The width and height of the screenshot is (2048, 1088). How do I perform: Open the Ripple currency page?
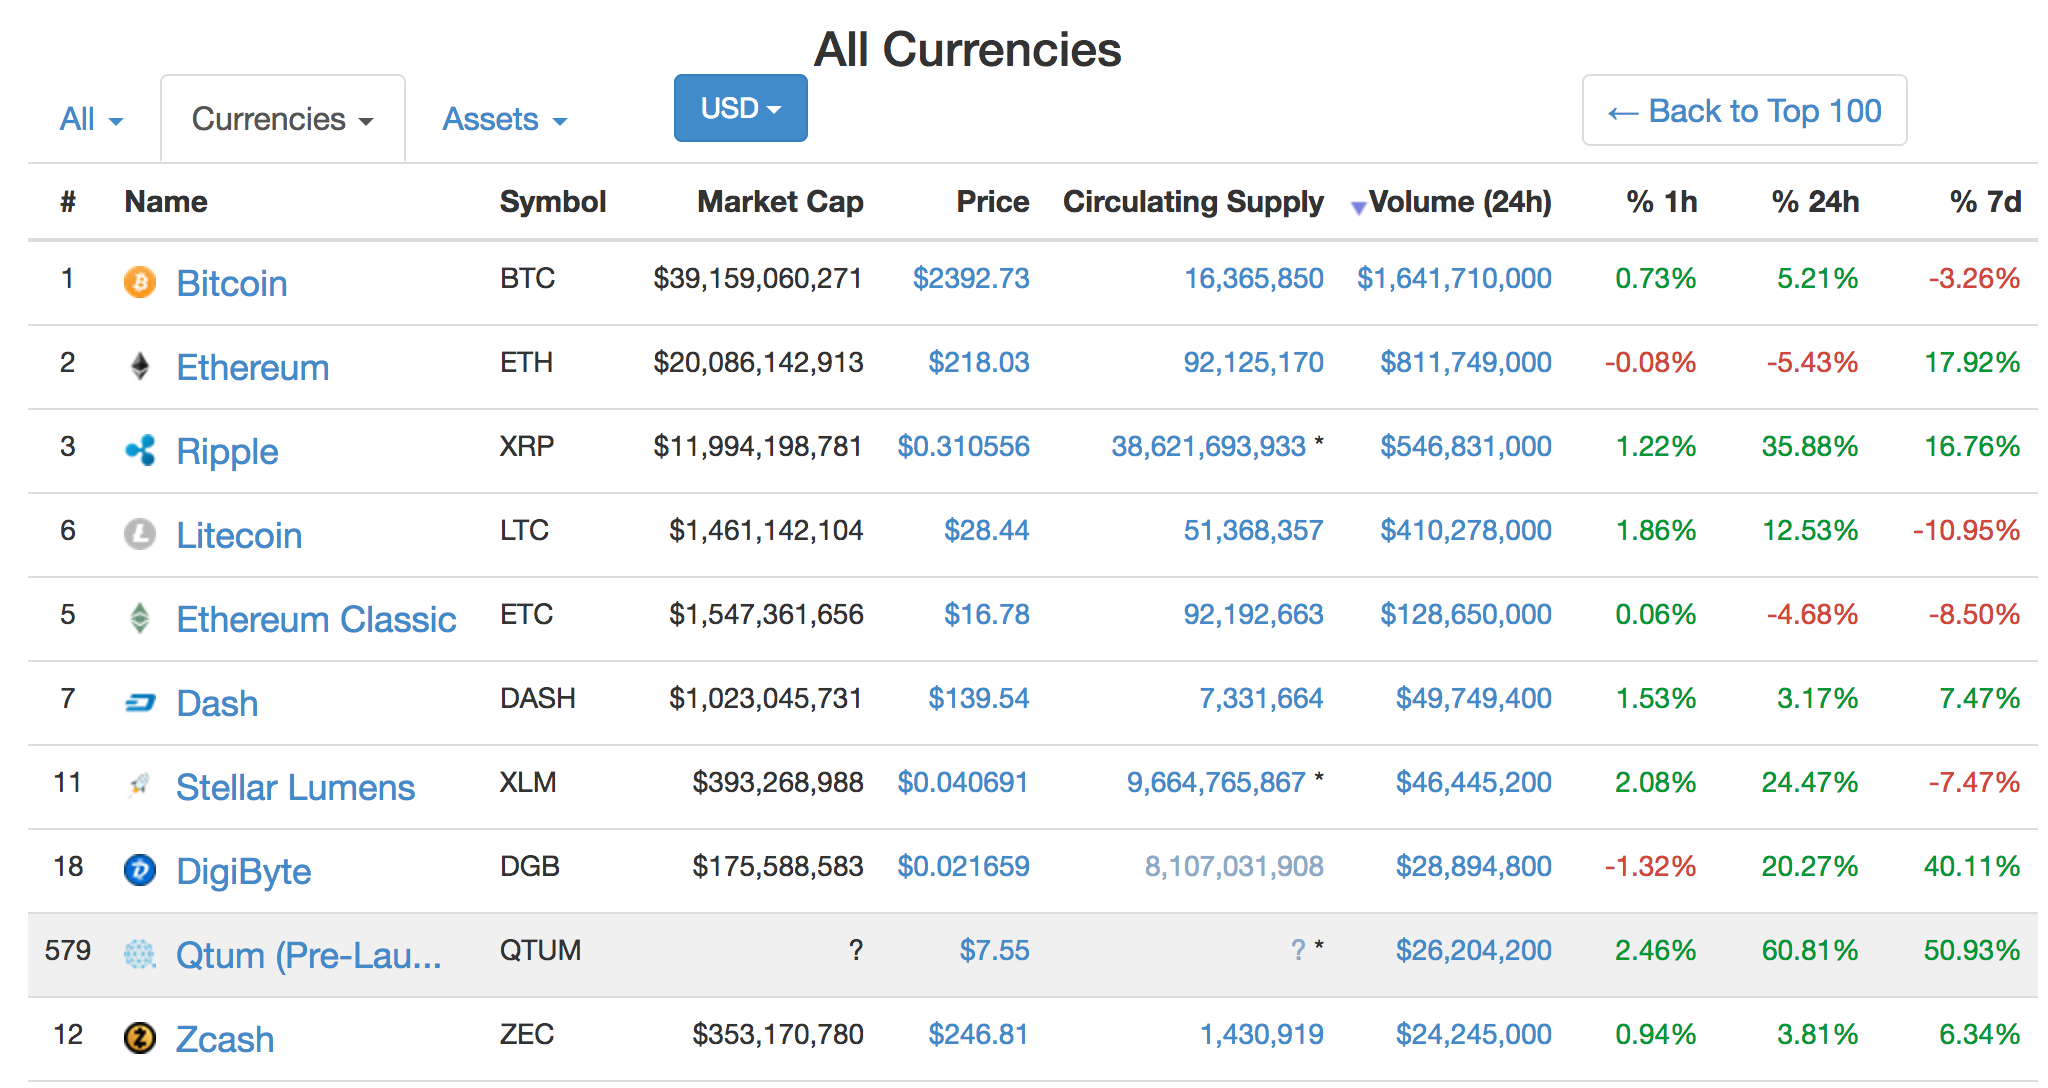point(227,452)
